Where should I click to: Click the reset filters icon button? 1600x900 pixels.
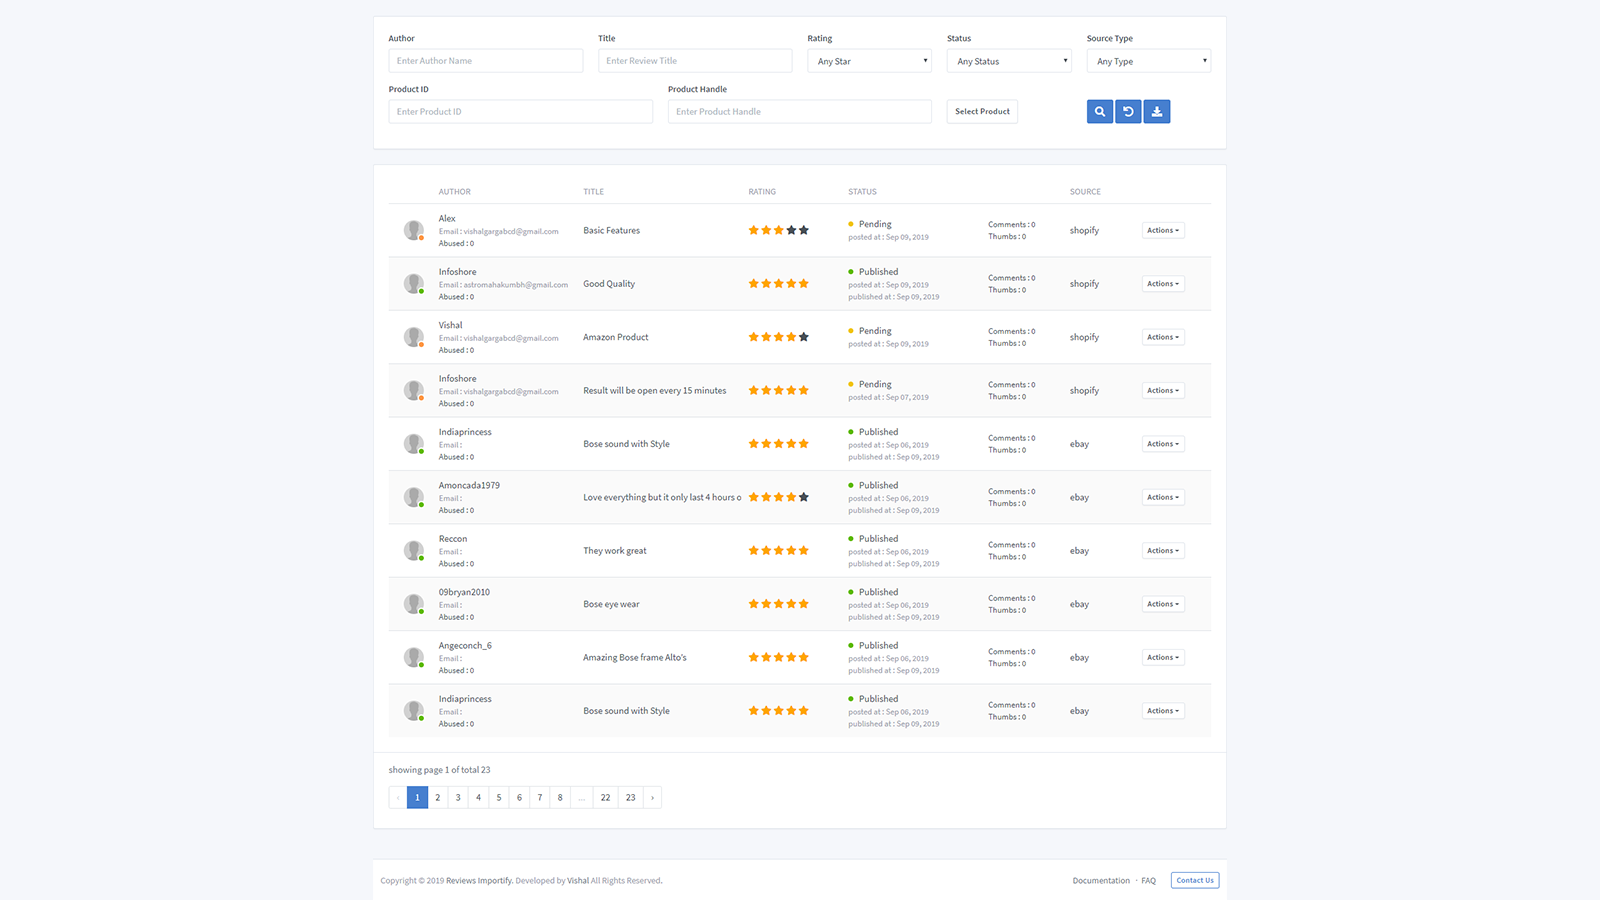coord(1128,111)
